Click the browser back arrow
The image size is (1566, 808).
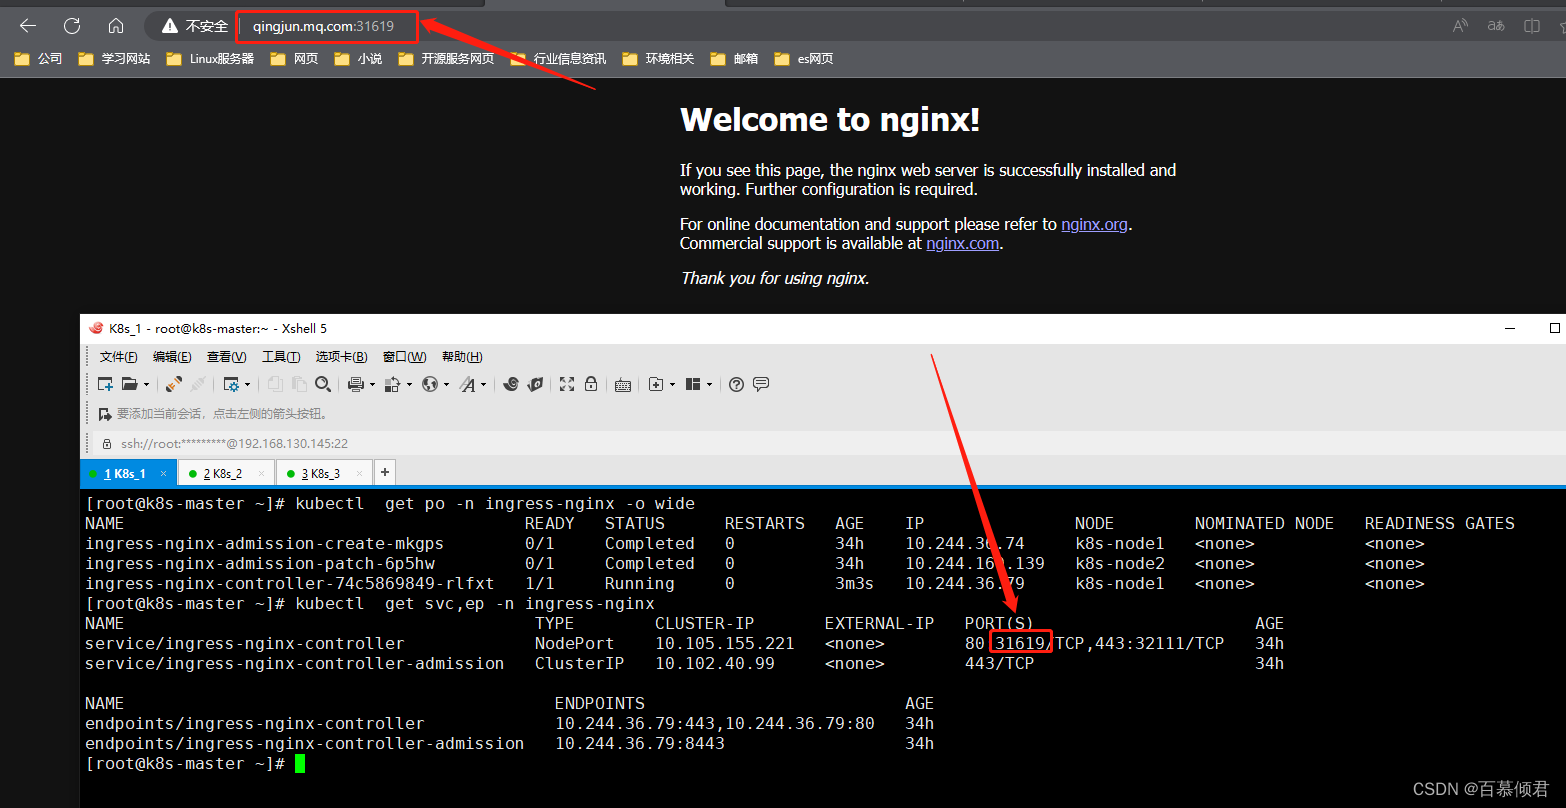point(28,26)
